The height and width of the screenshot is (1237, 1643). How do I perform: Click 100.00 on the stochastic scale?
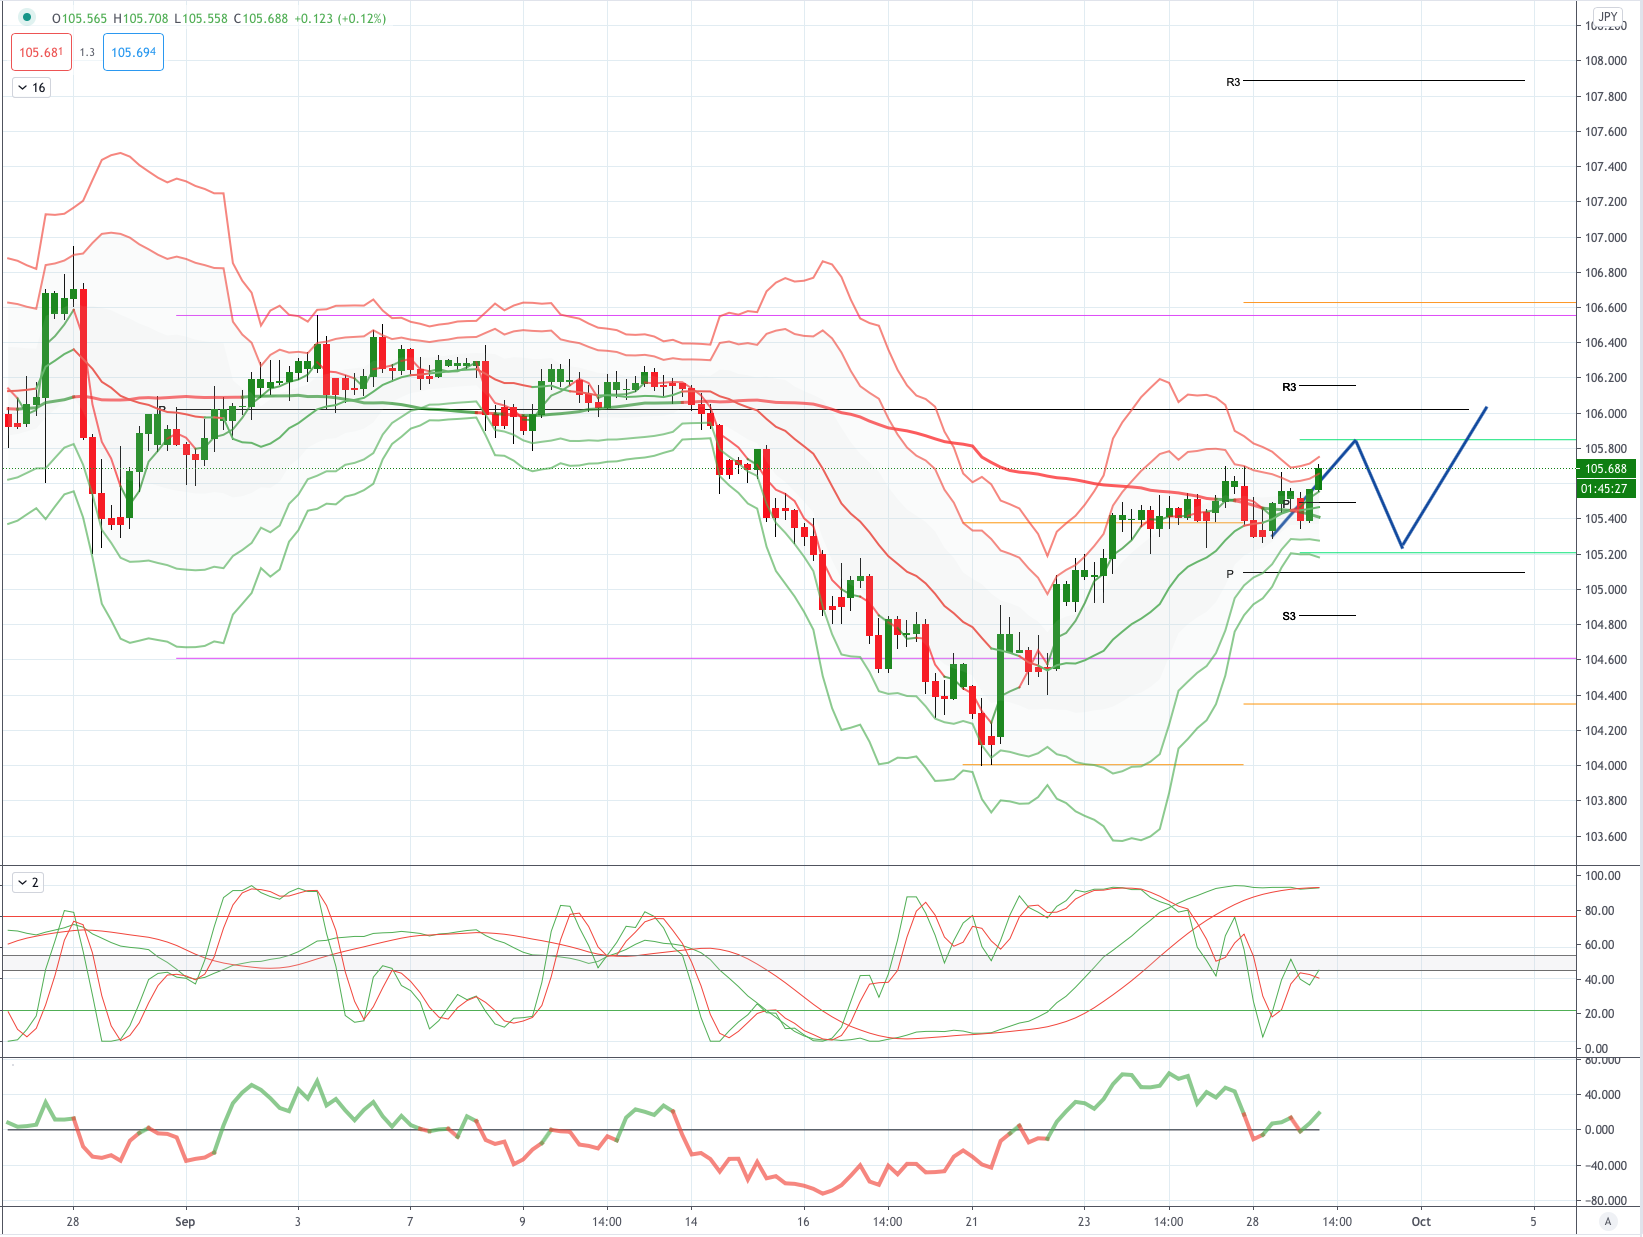tap(1603, 876)
